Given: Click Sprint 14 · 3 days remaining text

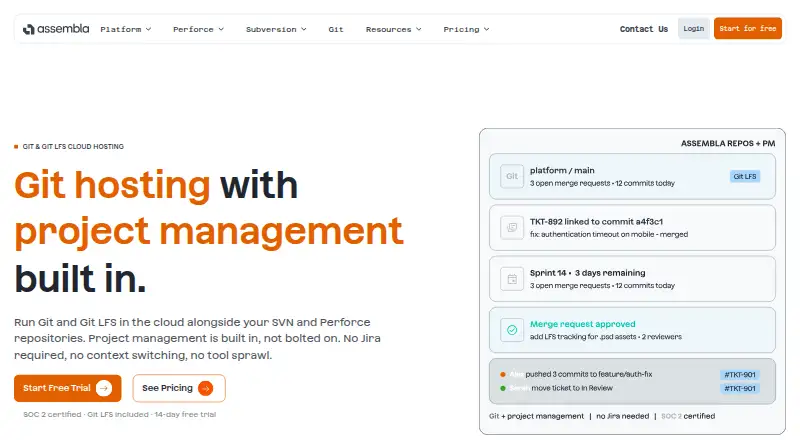Looking at the screenshot, I should pyautogui.click(x=587, y=273).
